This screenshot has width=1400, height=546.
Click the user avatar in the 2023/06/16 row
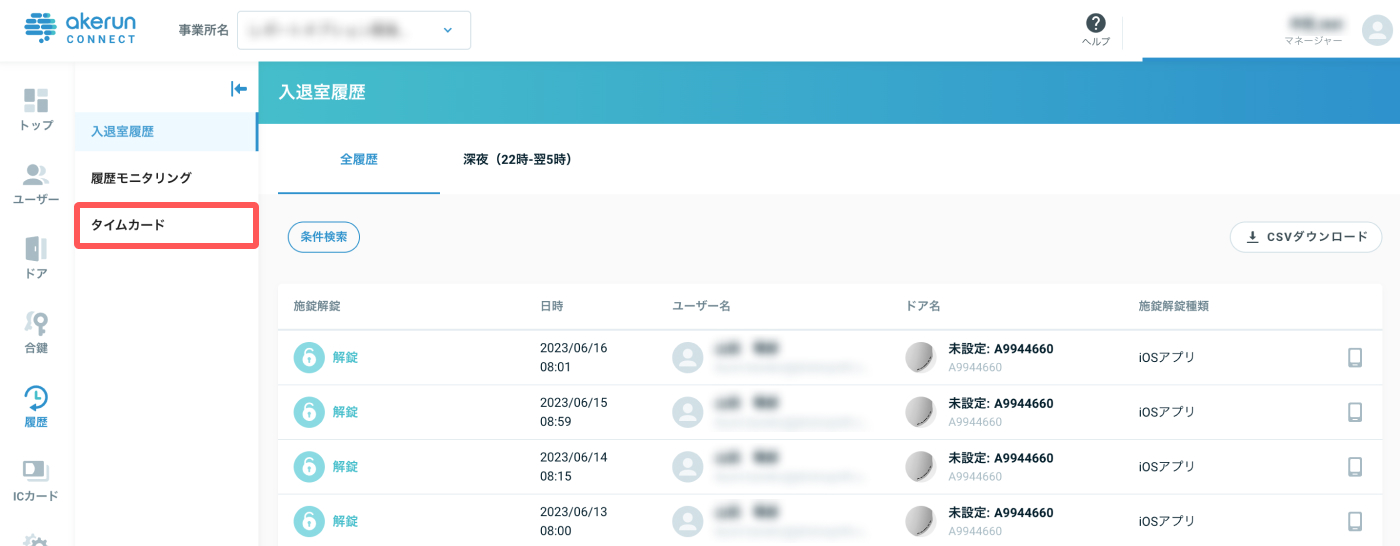(688, 357)
